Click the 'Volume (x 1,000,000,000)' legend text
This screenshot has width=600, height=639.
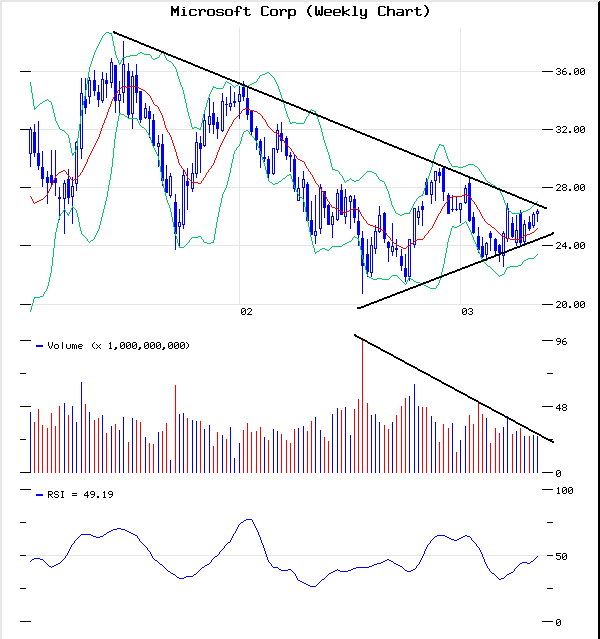(119, 346)
